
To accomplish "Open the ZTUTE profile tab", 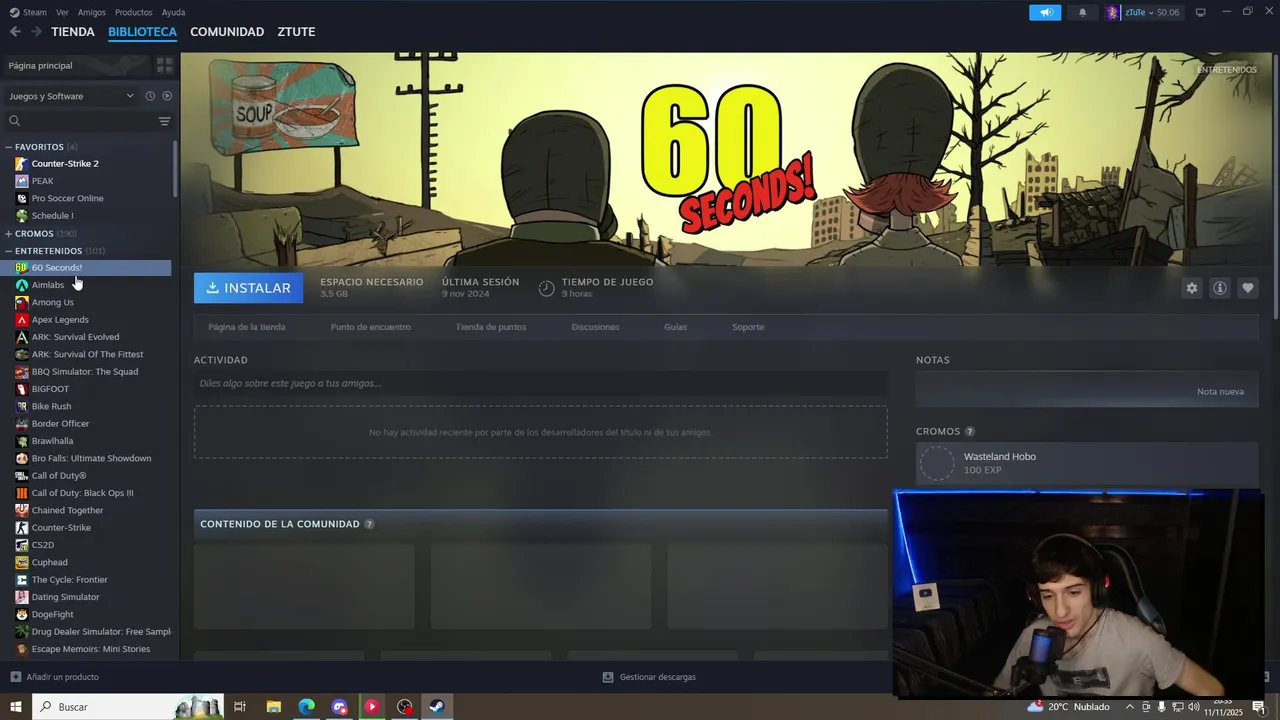I will 296,32.
